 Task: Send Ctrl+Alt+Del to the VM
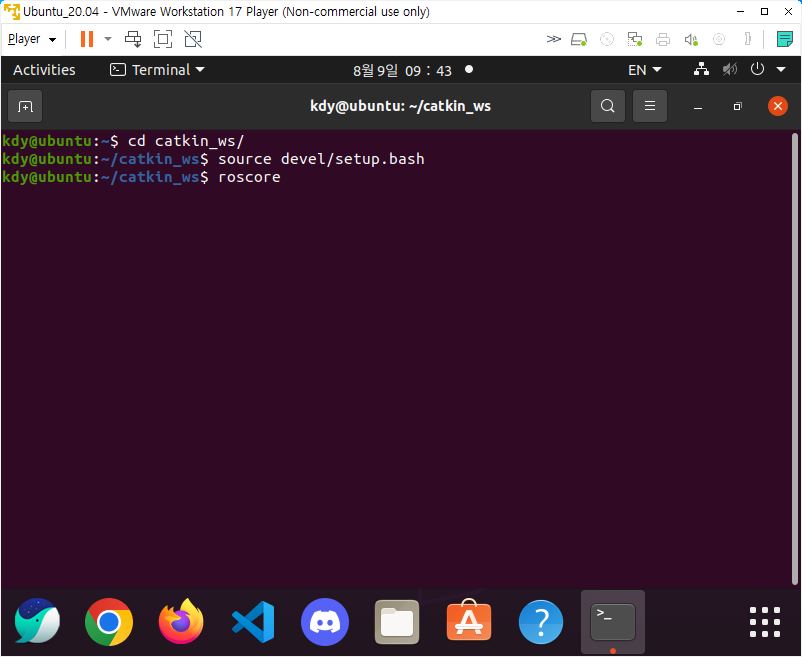tap(133, 39)
